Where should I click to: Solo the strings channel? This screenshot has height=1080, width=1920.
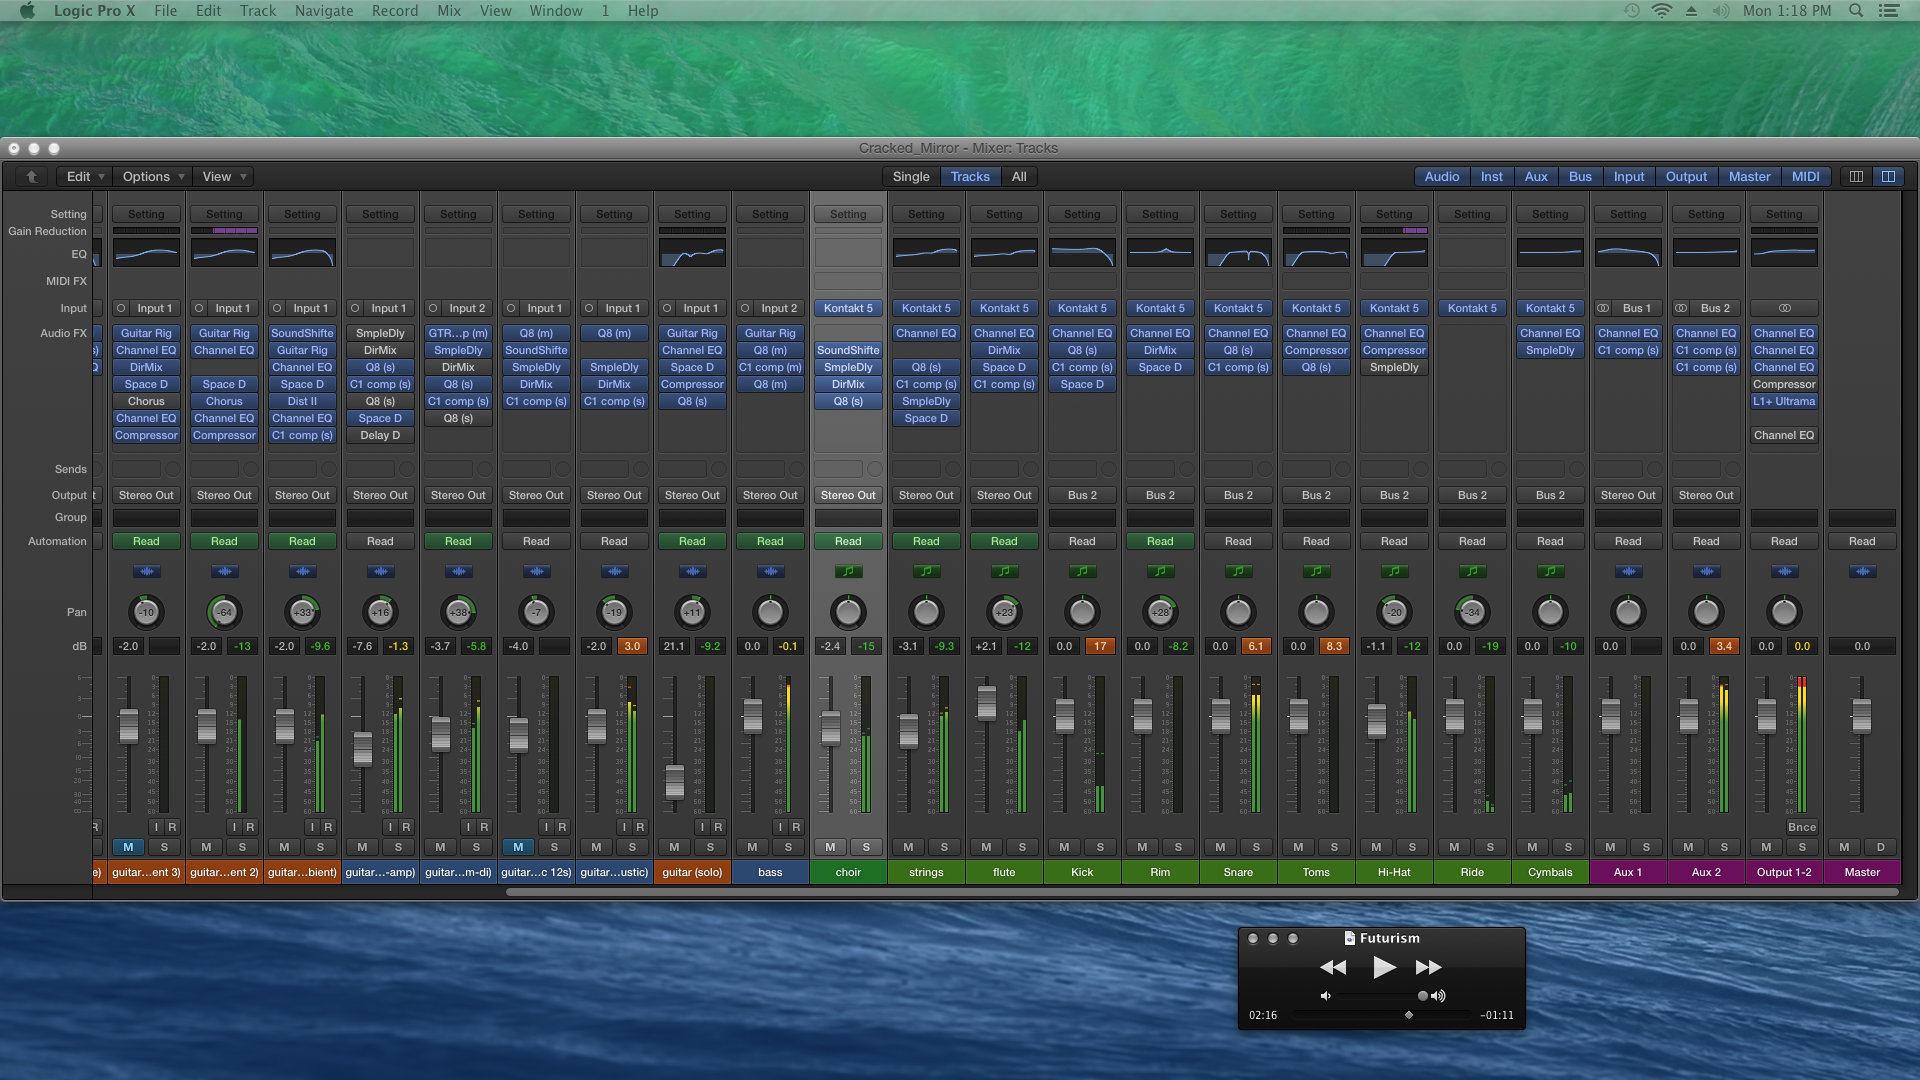click(x=944, y=847)
